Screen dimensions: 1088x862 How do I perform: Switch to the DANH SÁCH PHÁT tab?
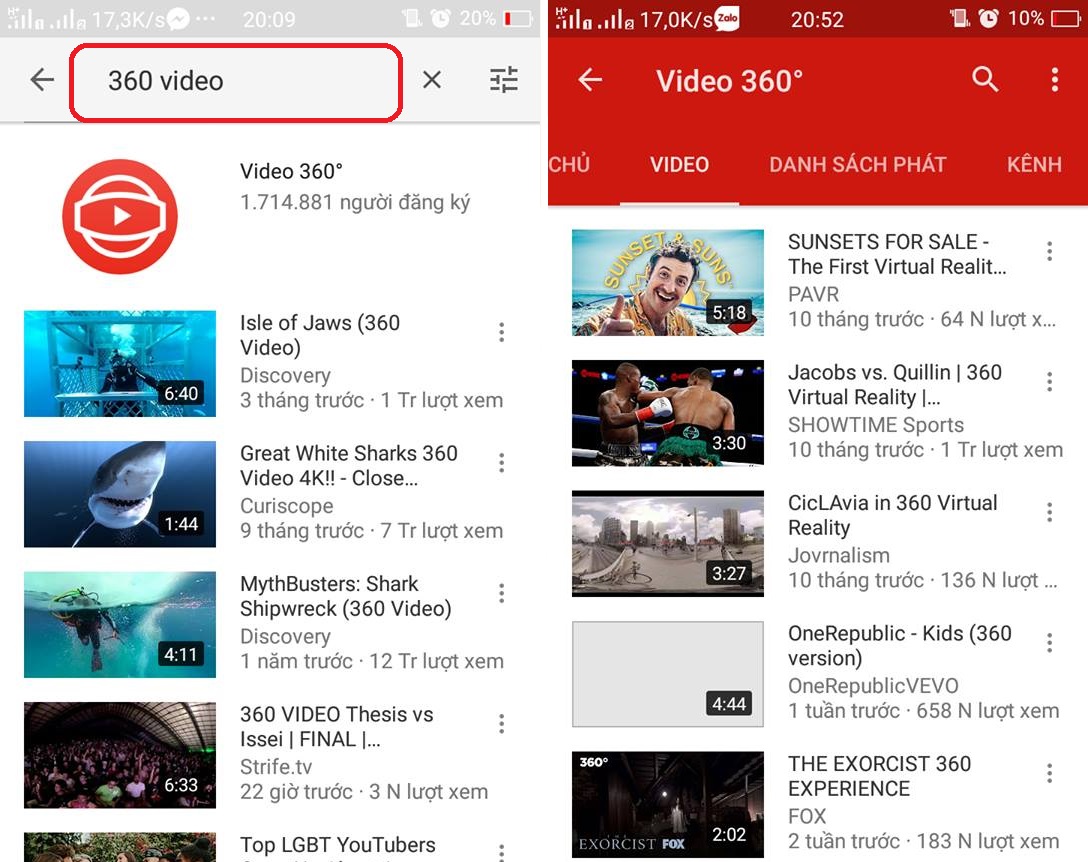coord(857,164)
